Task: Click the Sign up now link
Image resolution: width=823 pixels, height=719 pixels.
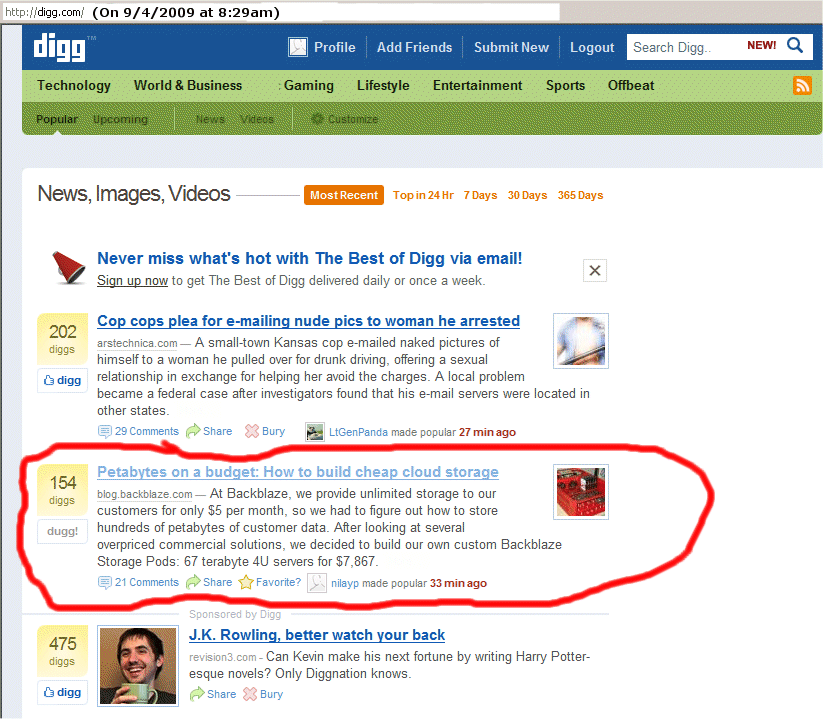Action: pyautogui.click(x=132, y=281)
